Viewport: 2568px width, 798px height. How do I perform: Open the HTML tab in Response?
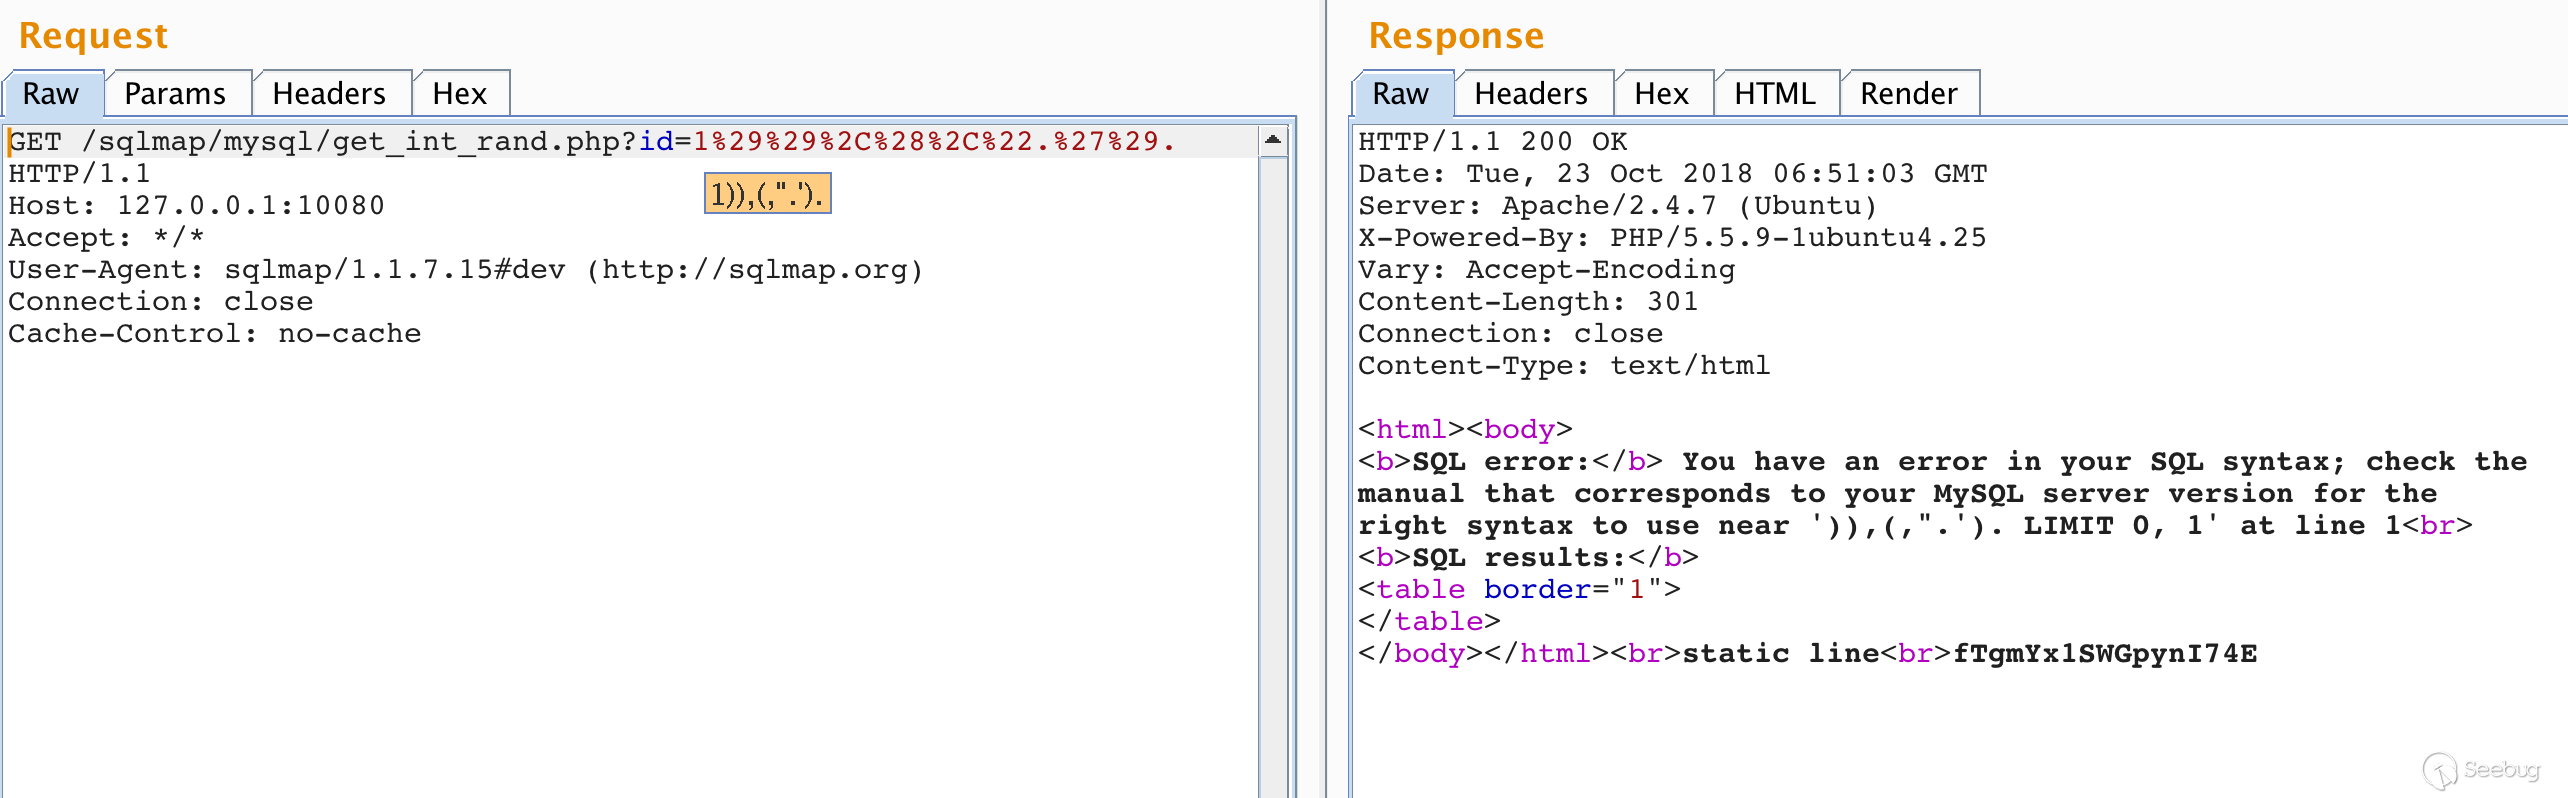click(x=1775, y=94)
